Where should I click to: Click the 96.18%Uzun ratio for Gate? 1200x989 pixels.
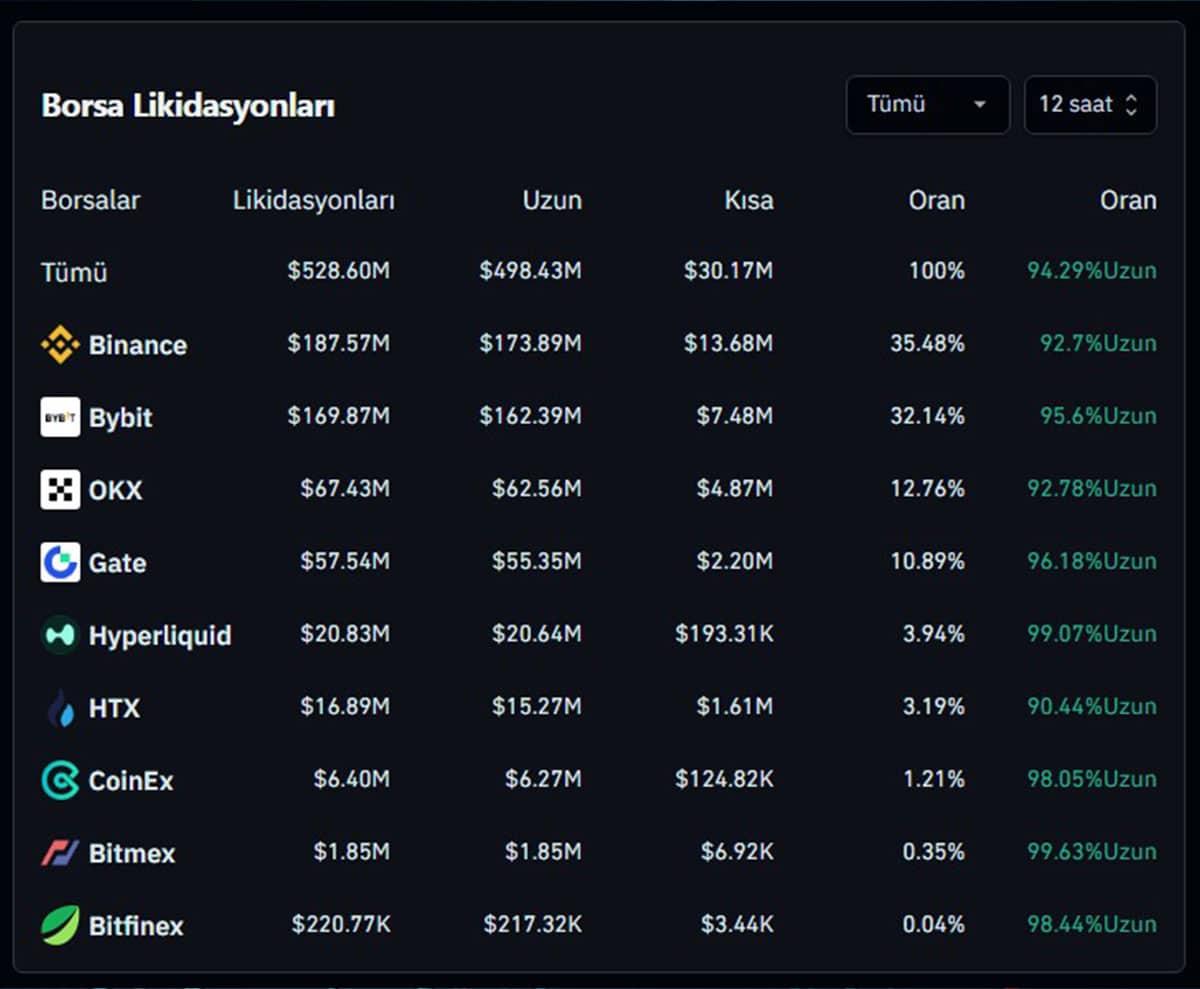1092,561
